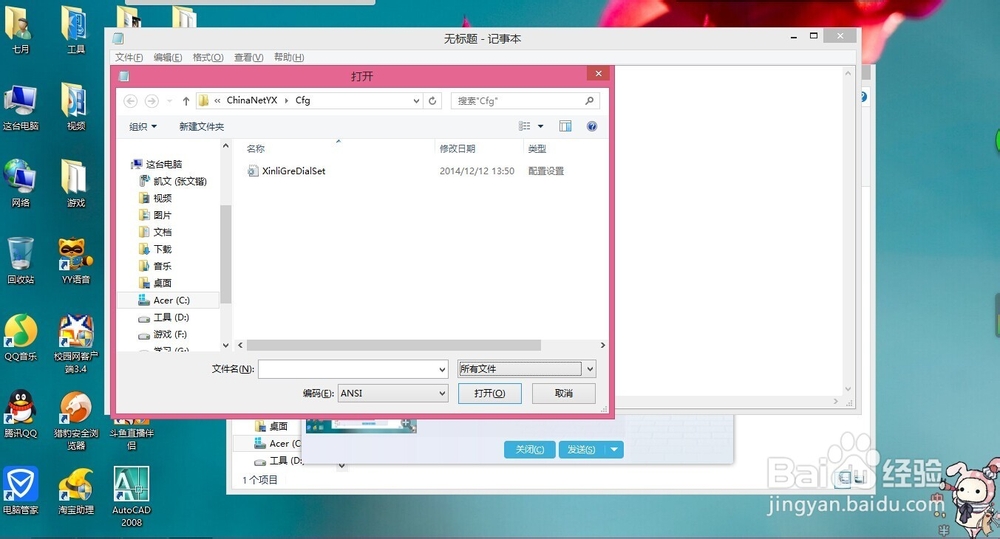
Task: Click ChinaNetYX in the address path
Action: coord(252,100)
